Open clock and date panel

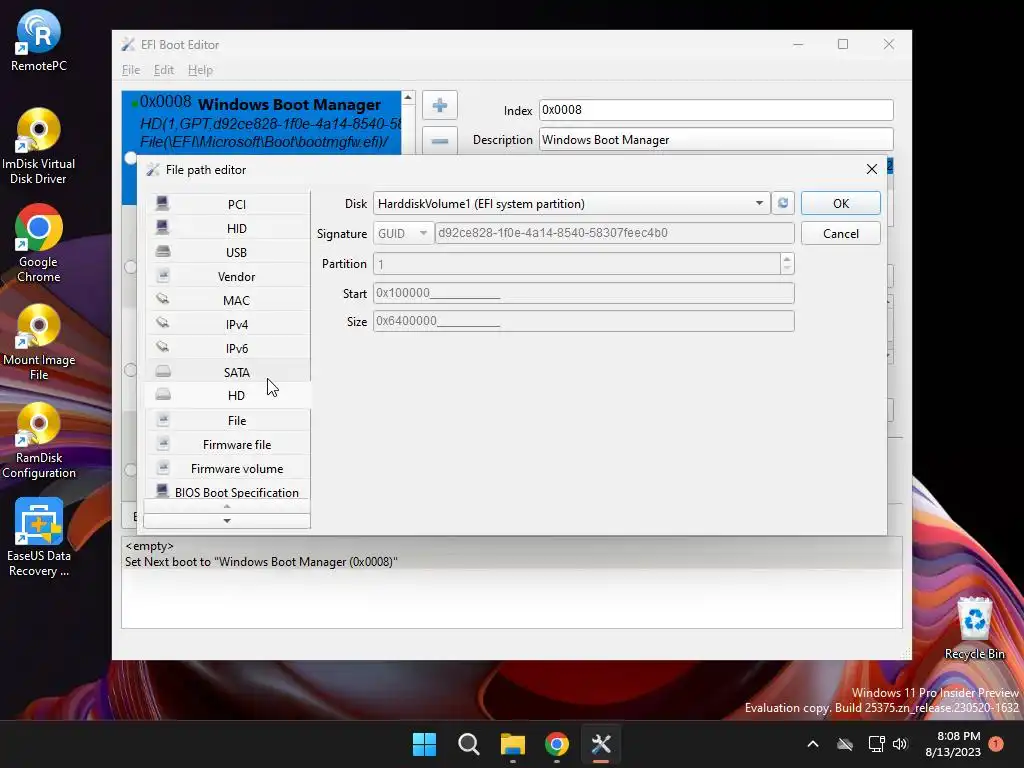952,744
